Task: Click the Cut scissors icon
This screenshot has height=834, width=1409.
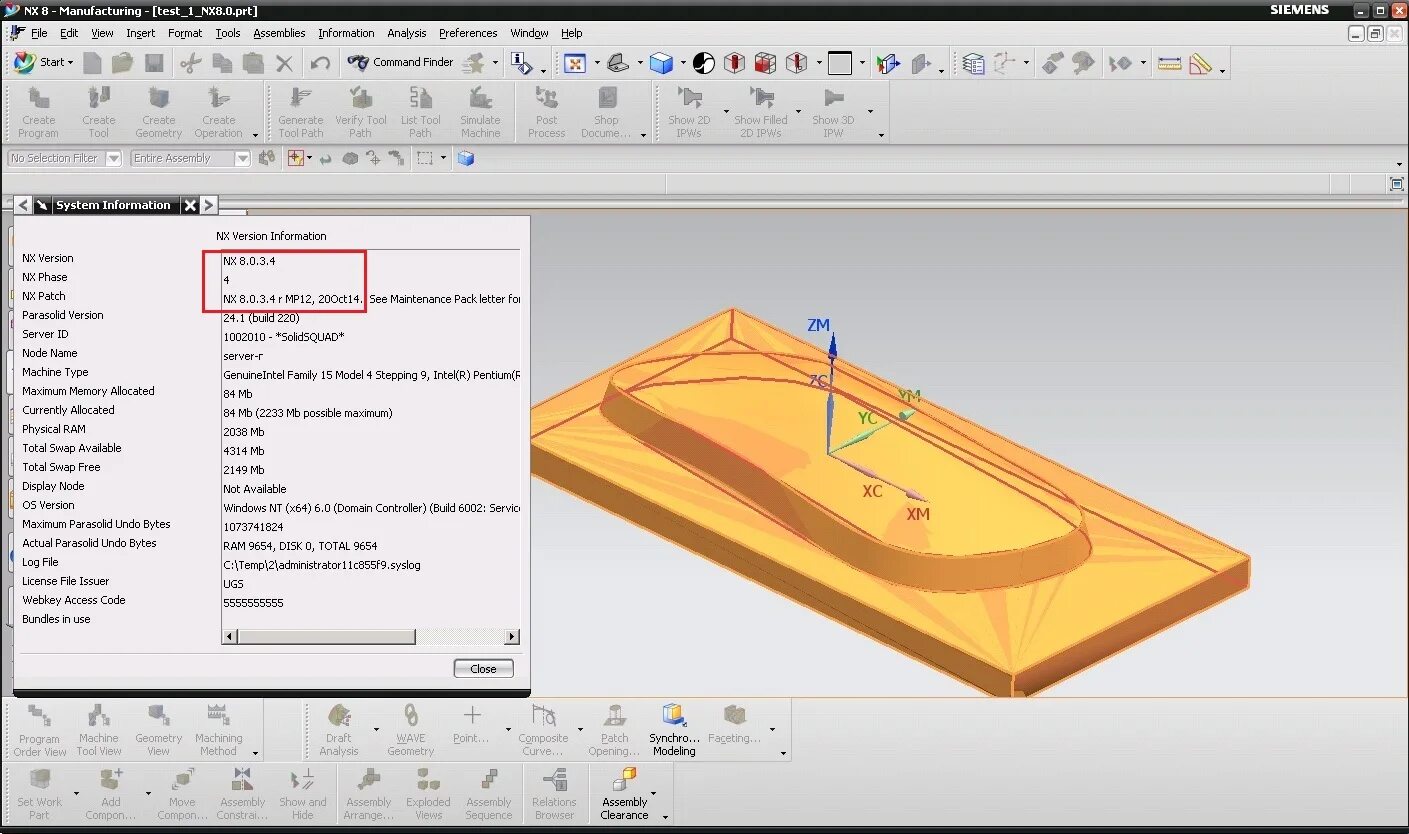Action: pos(191,63)
